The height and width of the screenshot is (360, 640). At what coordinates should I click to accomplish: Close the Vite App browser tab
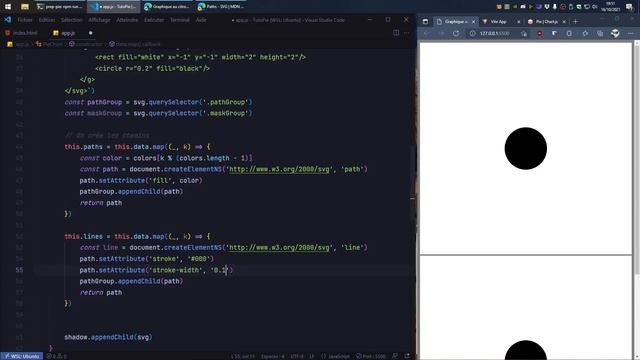pyautogui.click(x=519, y=22)
